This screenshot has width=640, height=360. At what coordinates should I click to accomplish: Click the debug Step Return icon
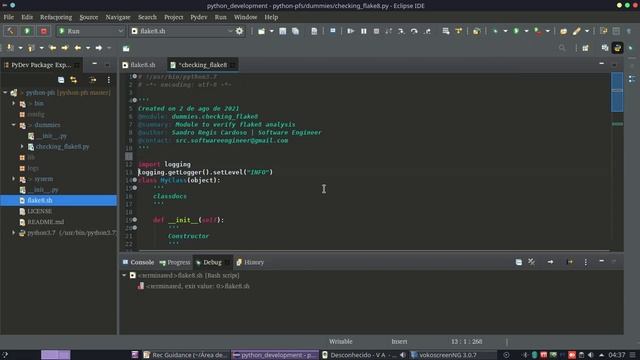click(x=427, y=31)
